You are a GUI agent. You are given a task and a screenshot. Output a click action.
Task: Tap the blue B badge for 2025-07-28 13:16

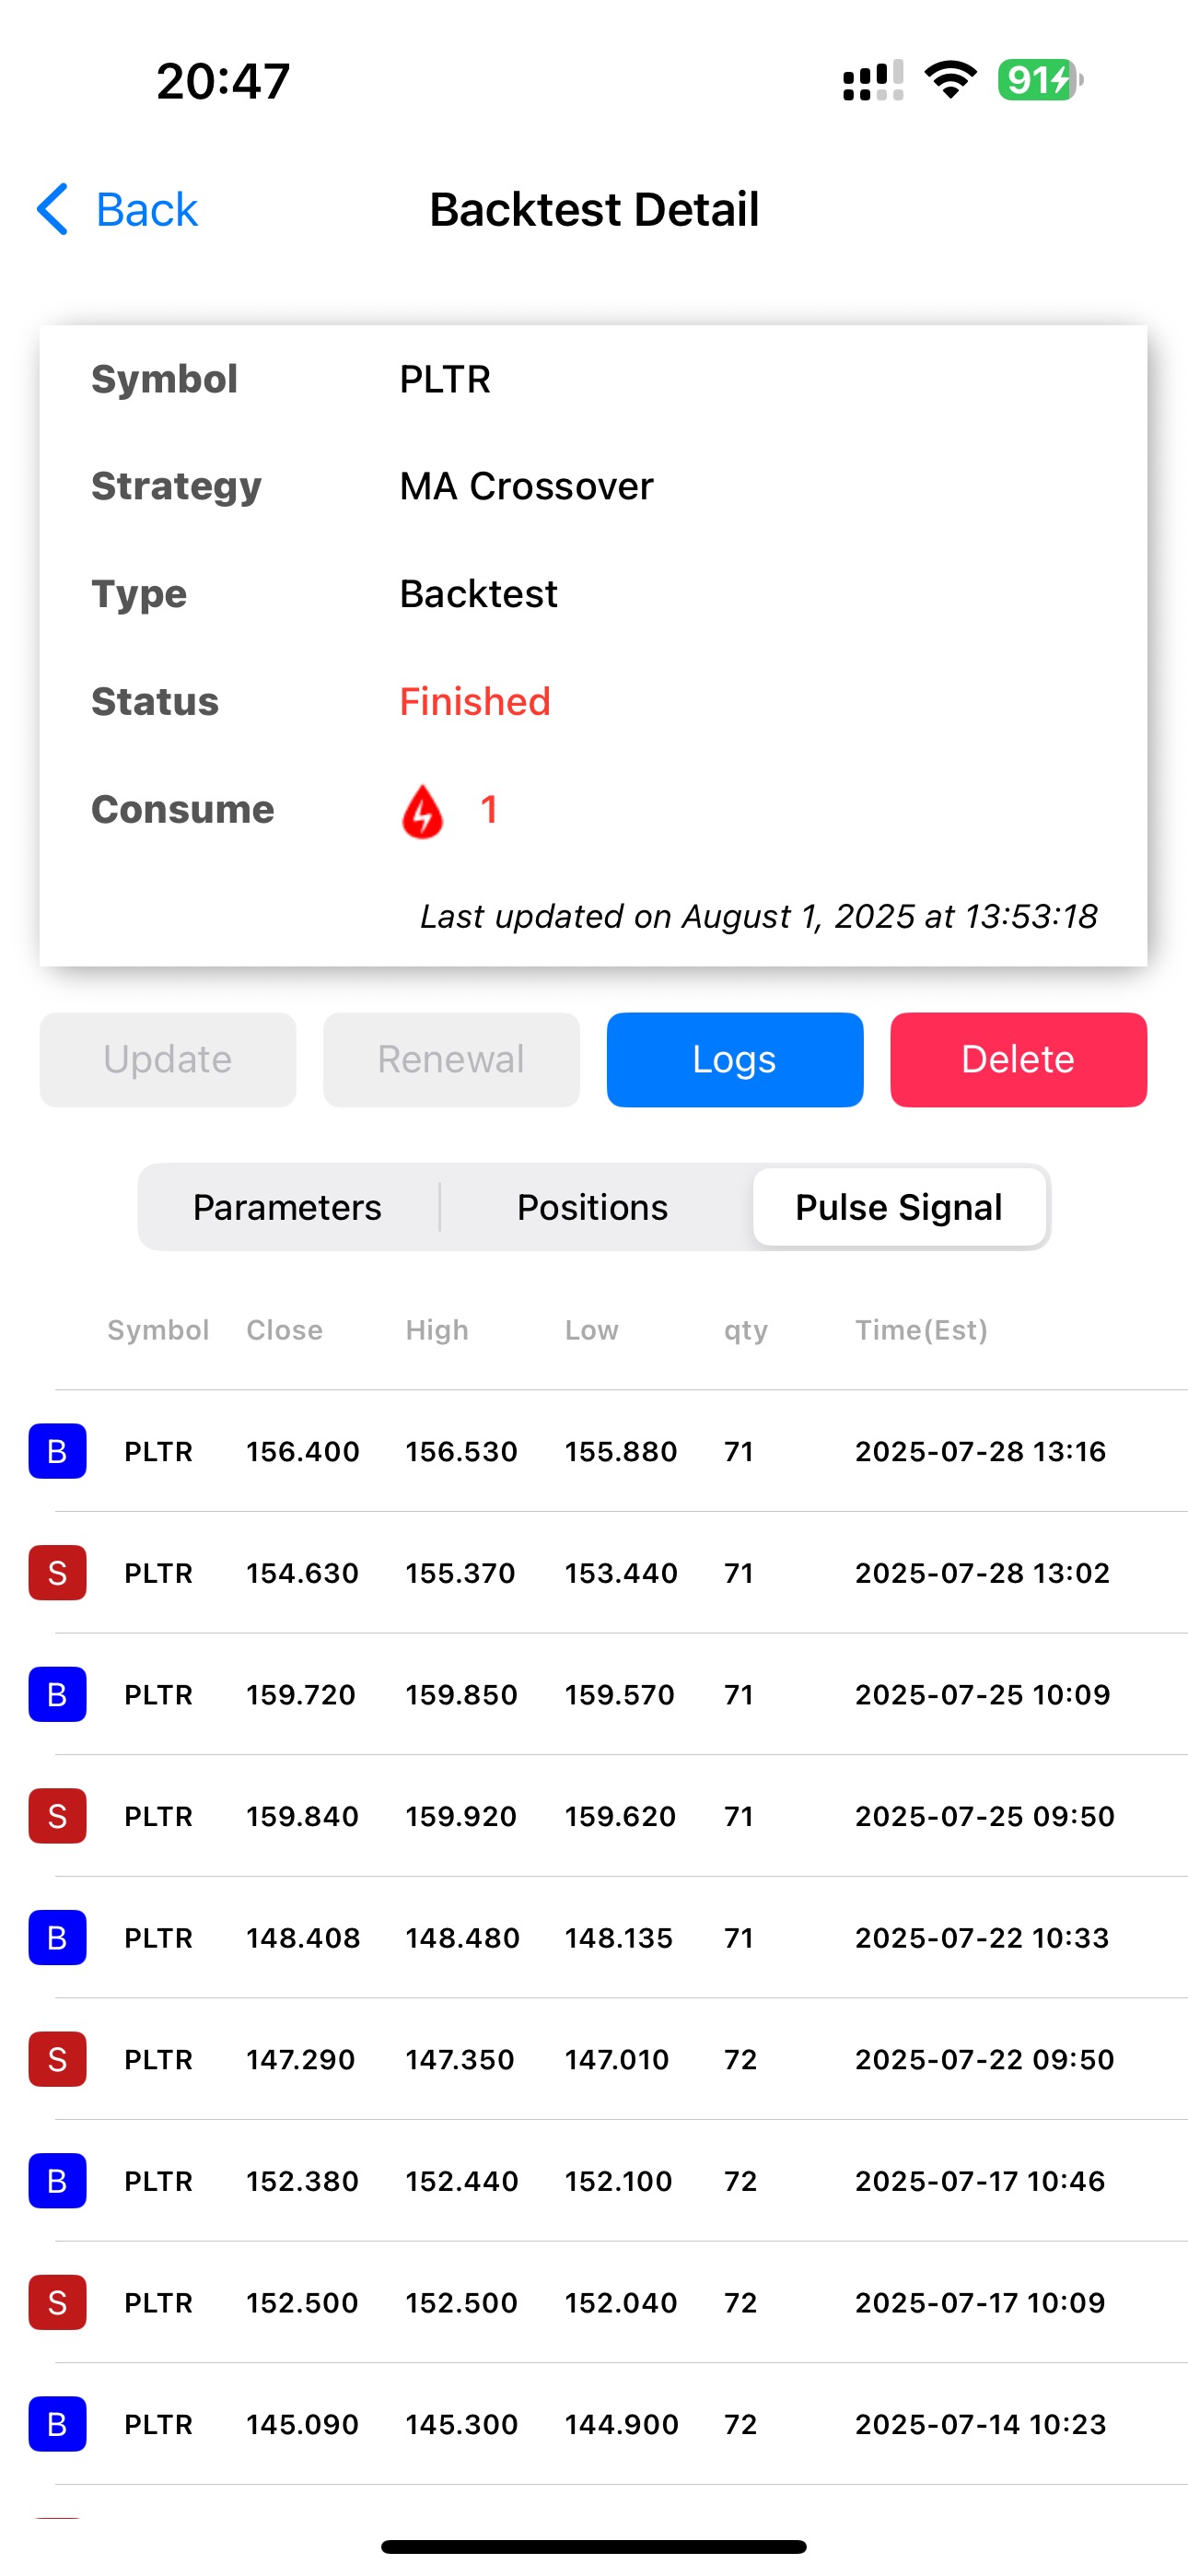(57, 1451)
